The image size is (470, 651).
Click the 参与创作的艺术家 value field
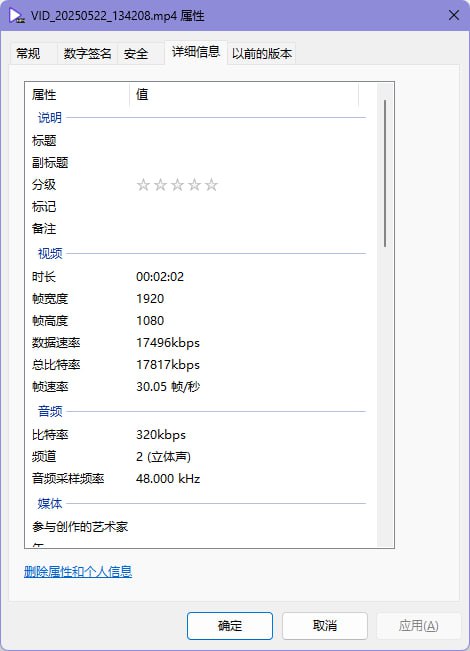[249, 527]
